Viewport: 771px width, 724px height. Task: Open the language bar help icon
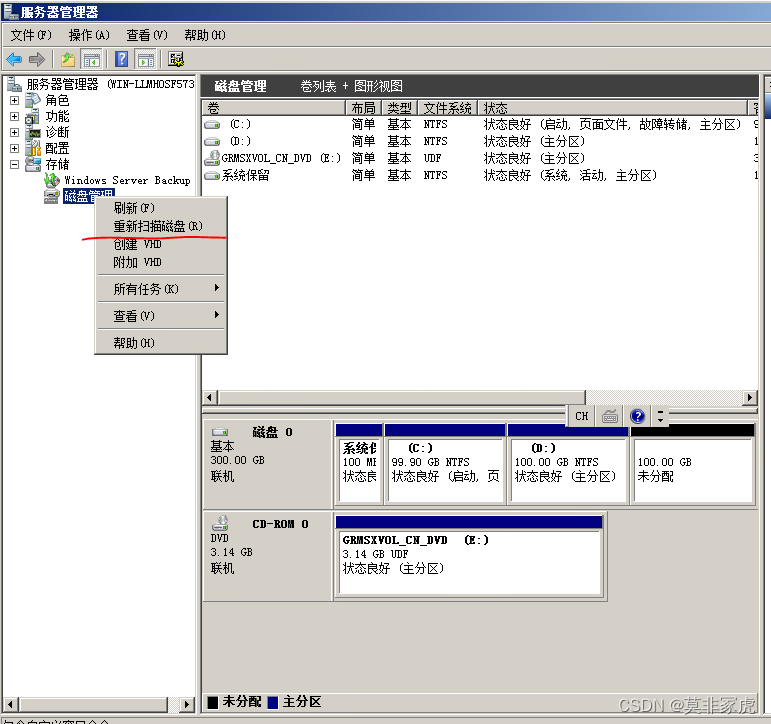[637, 416]
